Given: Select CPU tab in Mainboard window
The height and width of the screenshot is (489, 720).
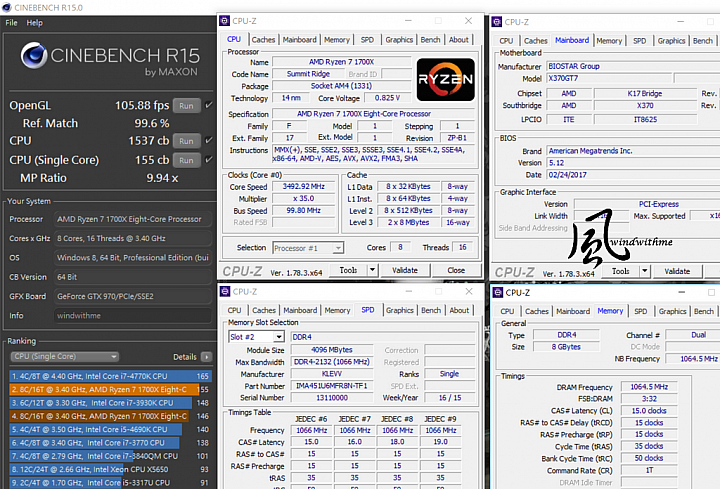Looking at the screenshot, I should click(x=506, y=41).
